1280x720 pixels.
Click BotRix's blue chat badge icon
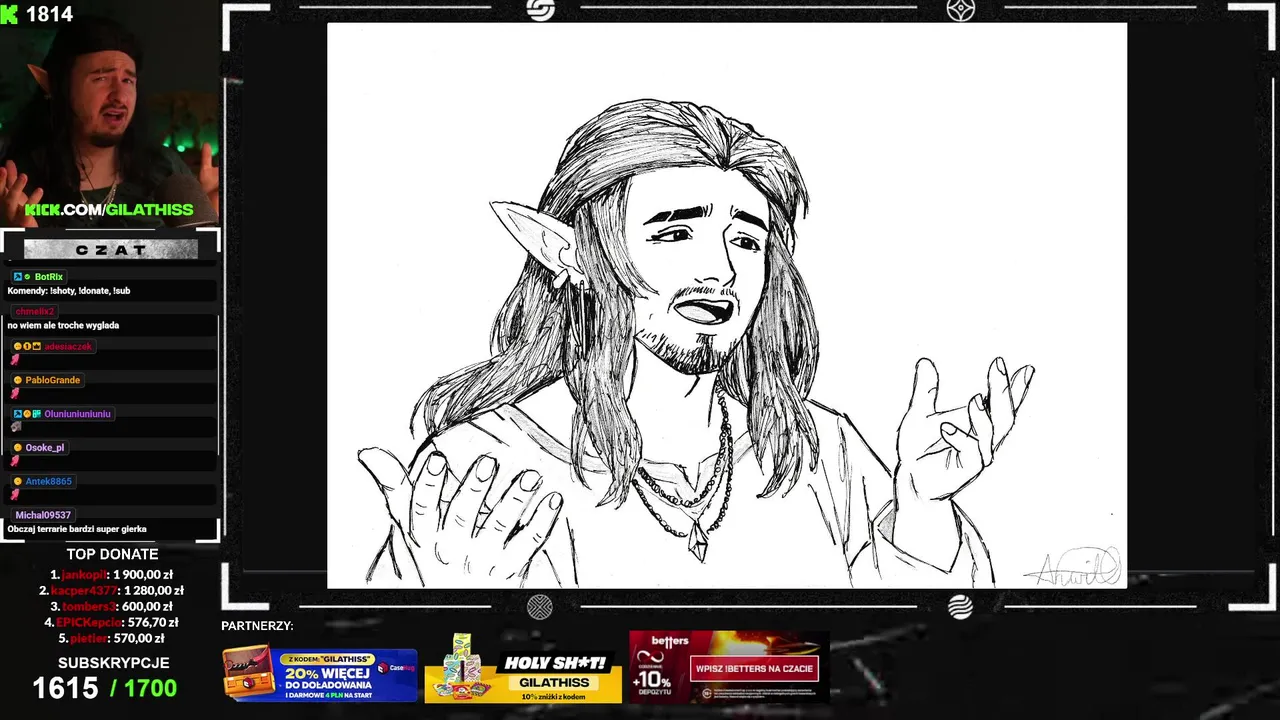coord(17,277)
